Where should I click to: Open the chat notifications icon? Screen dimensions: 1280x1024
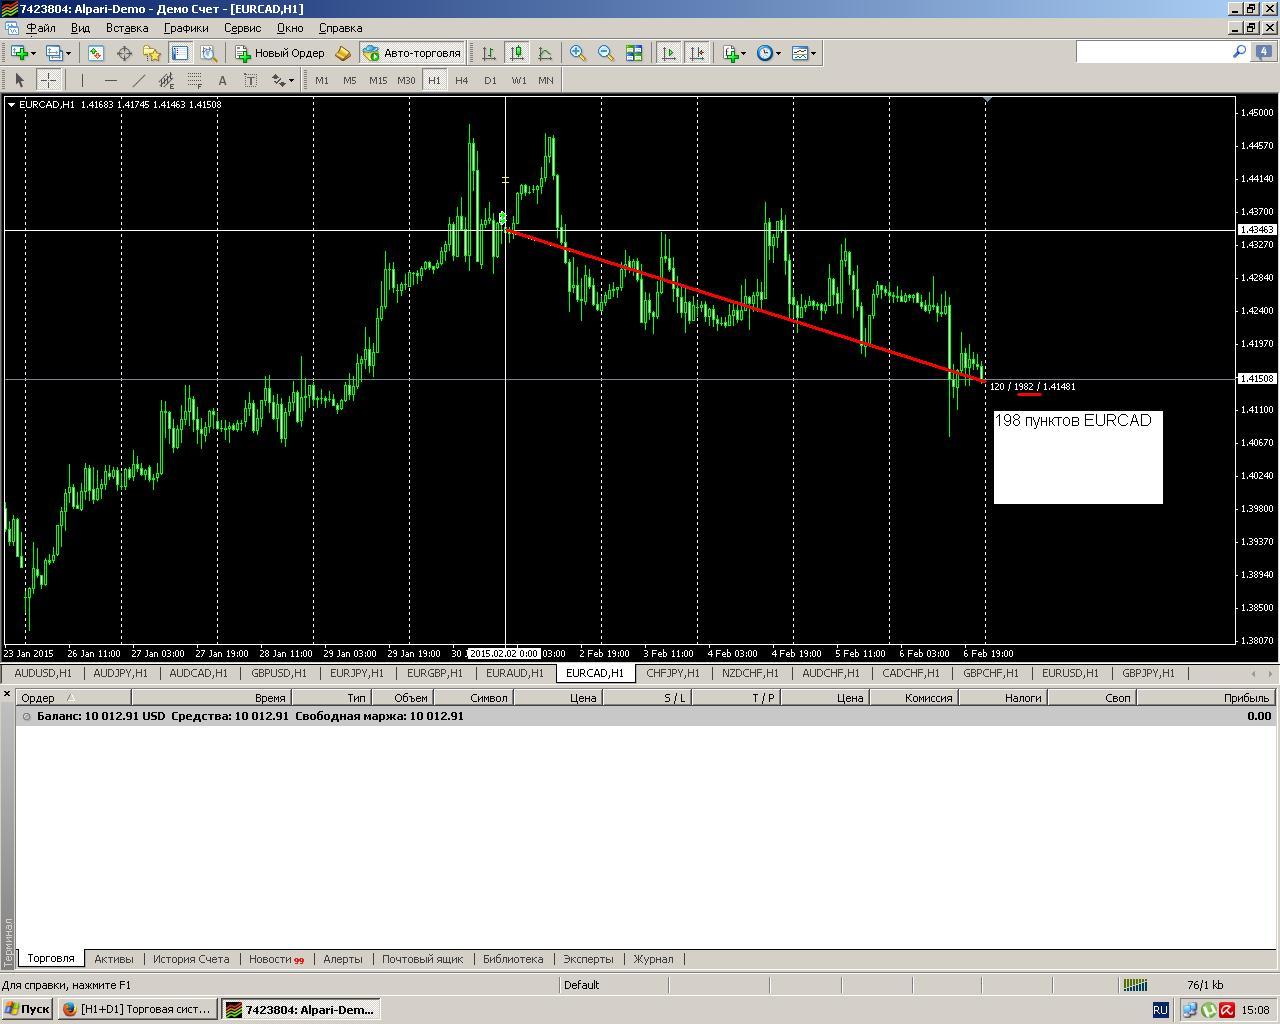click(1264, 52)
